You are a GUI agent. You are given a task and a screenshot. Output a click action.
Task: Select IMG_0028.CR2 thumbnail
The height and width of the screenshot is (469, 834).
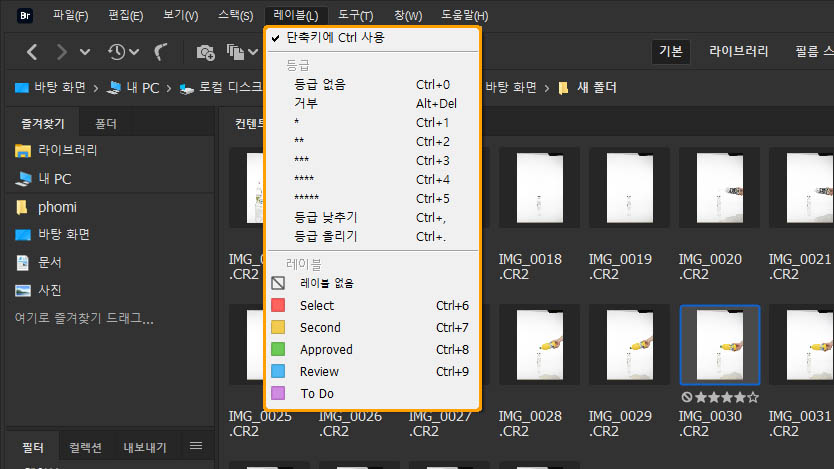539,345
